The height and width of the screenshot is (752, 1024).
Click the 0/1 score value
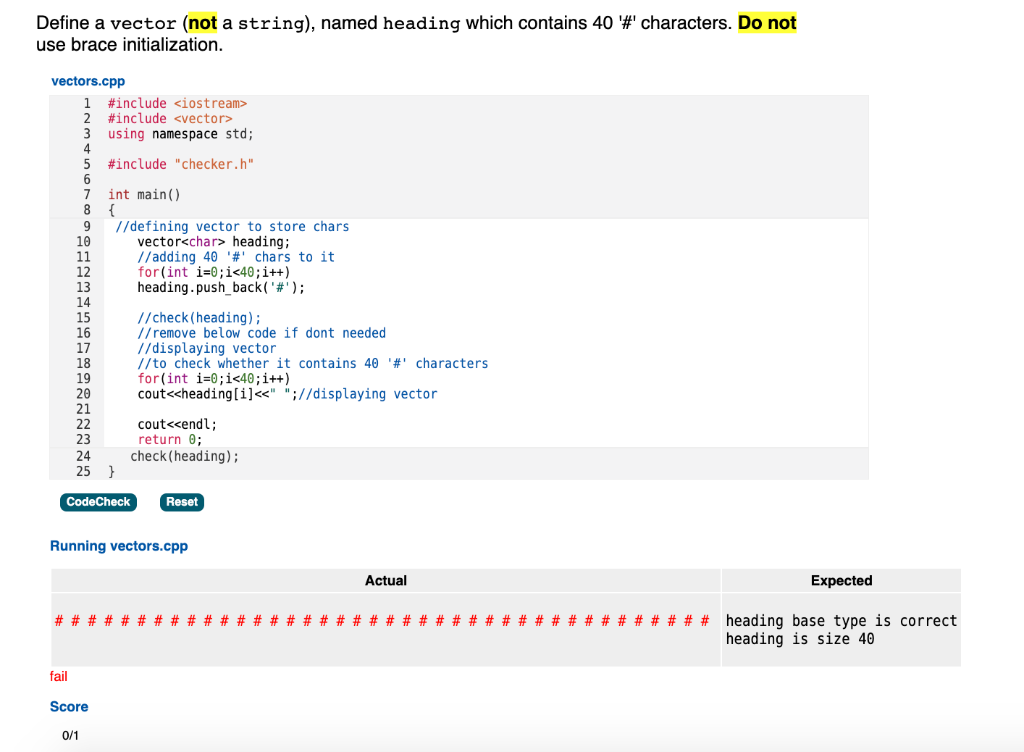69,733
